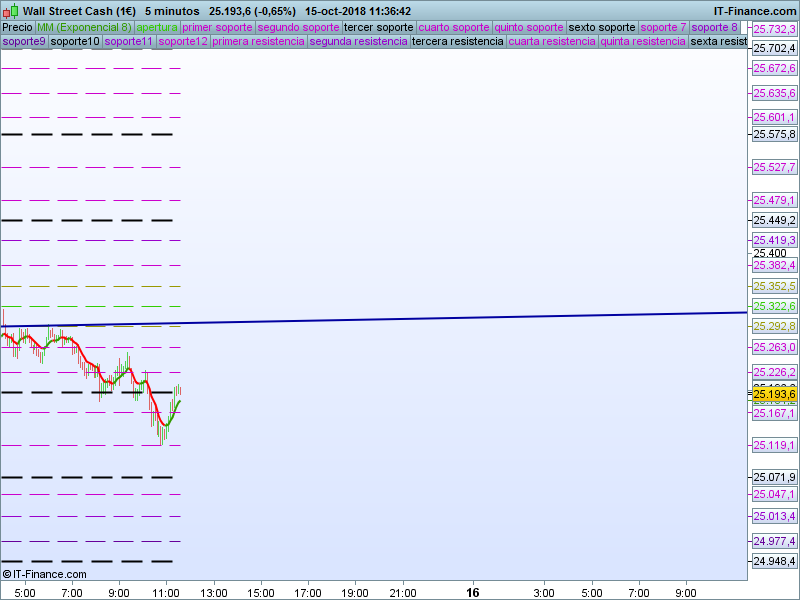The height and width of the screenshot is (600, 800).
Task: Click the green 25.322,6 price label
Action: click(774, 306)
